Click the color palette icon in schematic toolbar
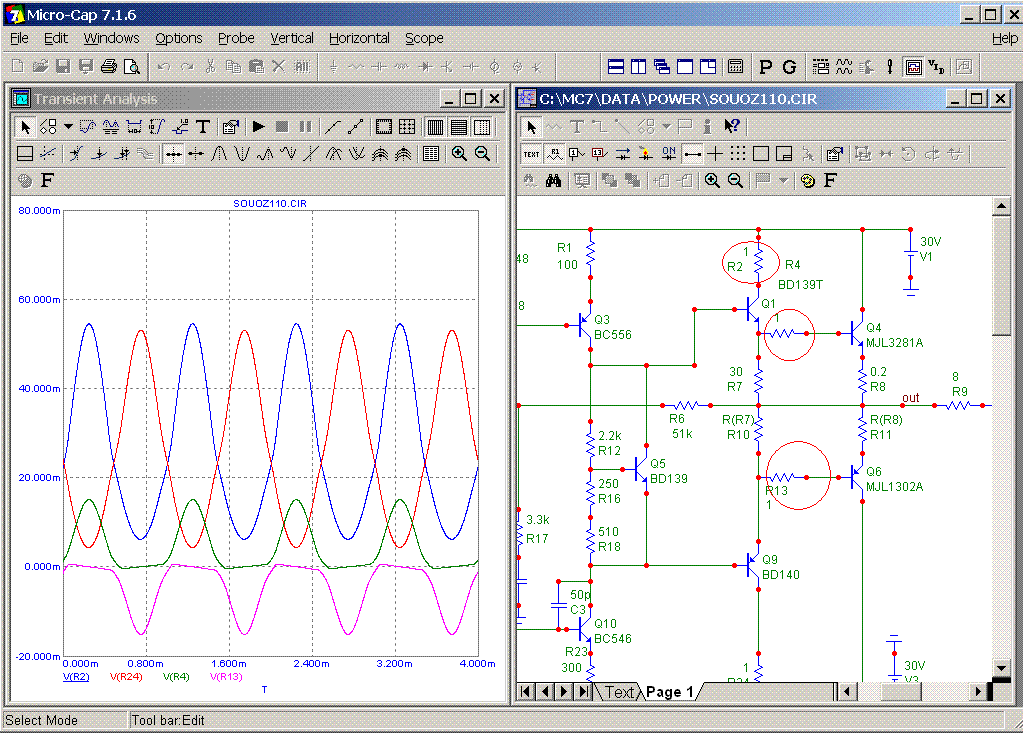Screen dimensions: 1023x733 click(x=808, y=181)
